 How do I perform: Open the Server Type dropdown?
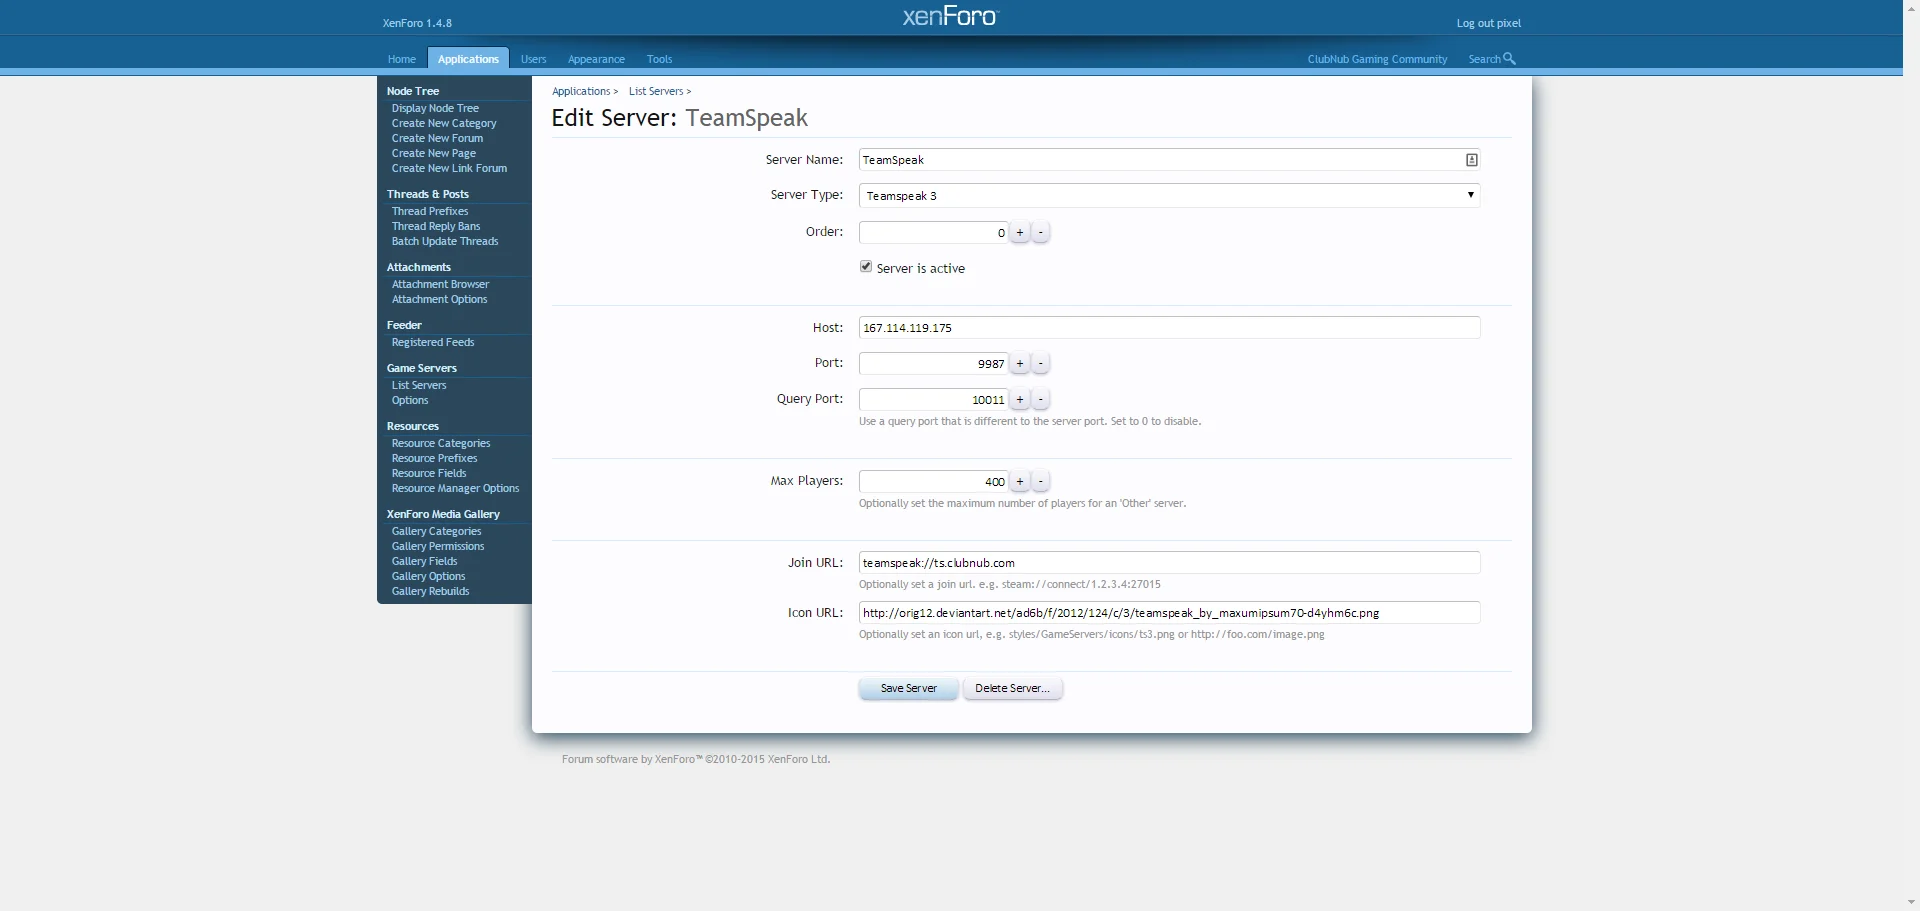pos(1169,196)
